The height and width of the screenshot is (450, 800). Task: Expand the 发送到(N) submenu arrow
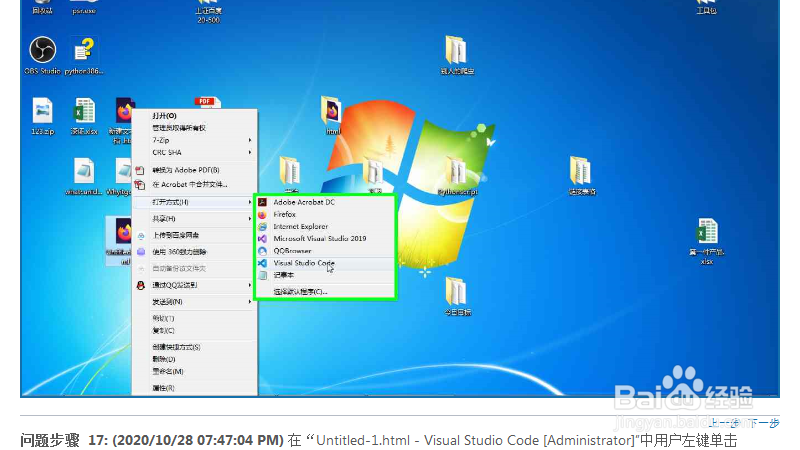click(250, 302)
